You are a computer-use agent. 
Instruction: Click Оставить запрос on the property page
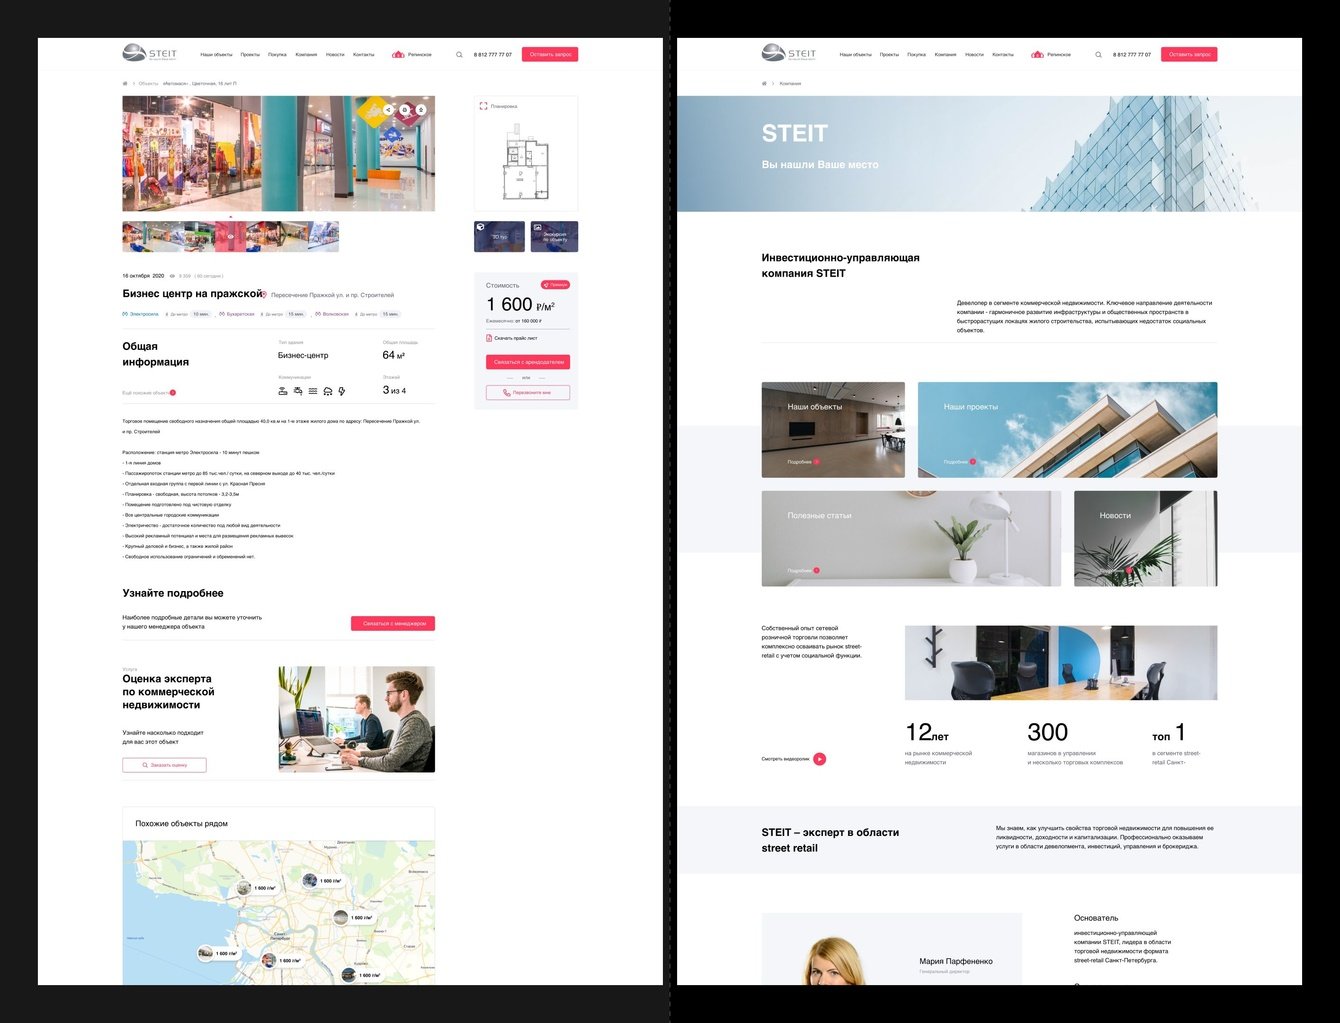tap(550, 55)
